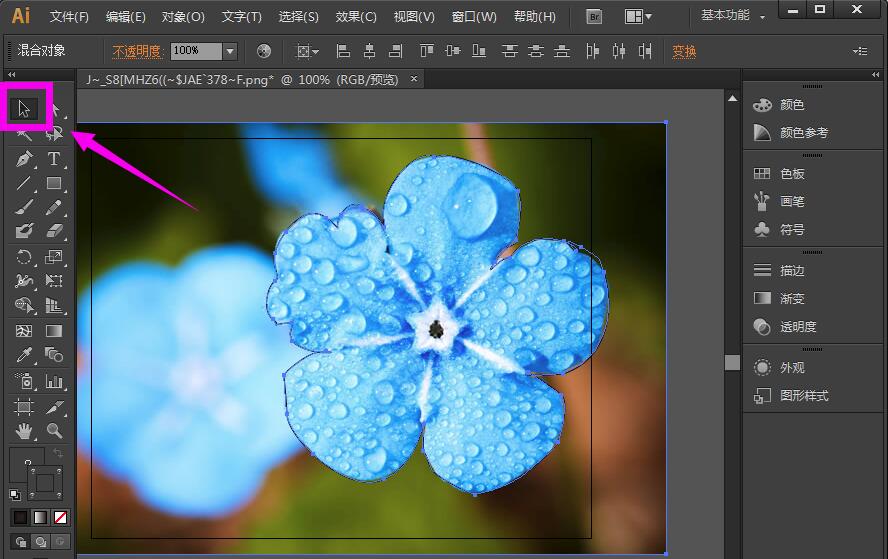The image size is (888, 559).
Task: Click the Bridge (Br) icon
Action: 593,17
